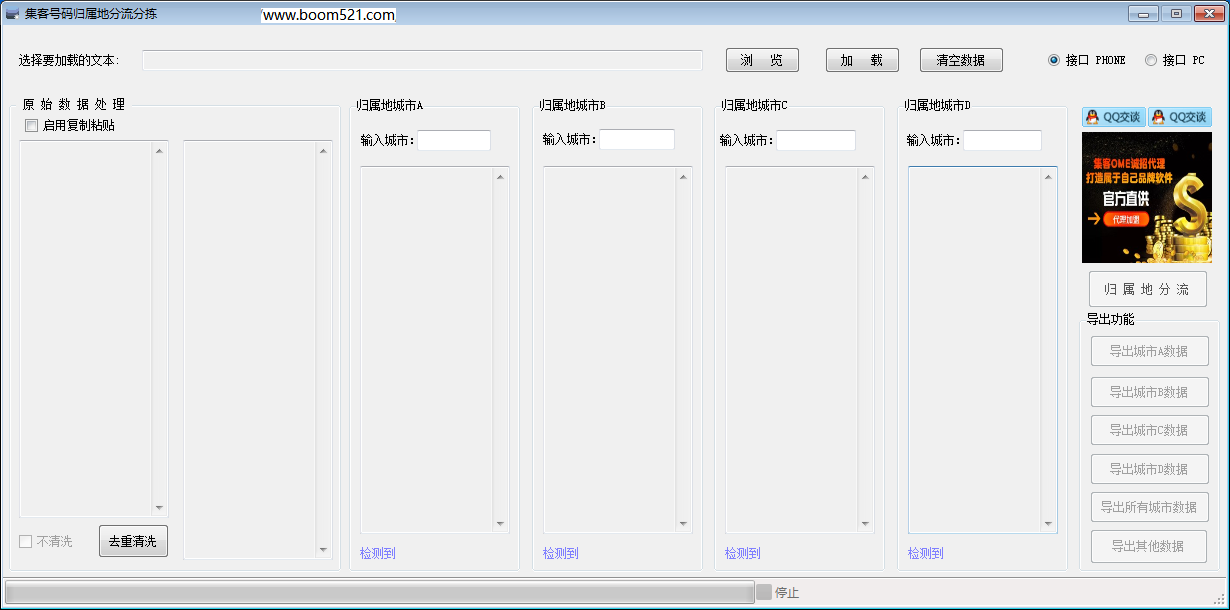Click the 导出功能 group label
The image size is (1230, 610).
1111,319
